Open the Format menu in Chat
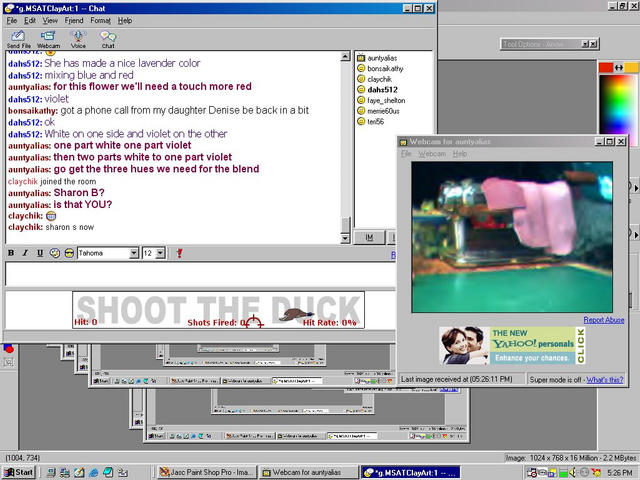The height and width of the screenshot is (480, 640). [100, 20]
